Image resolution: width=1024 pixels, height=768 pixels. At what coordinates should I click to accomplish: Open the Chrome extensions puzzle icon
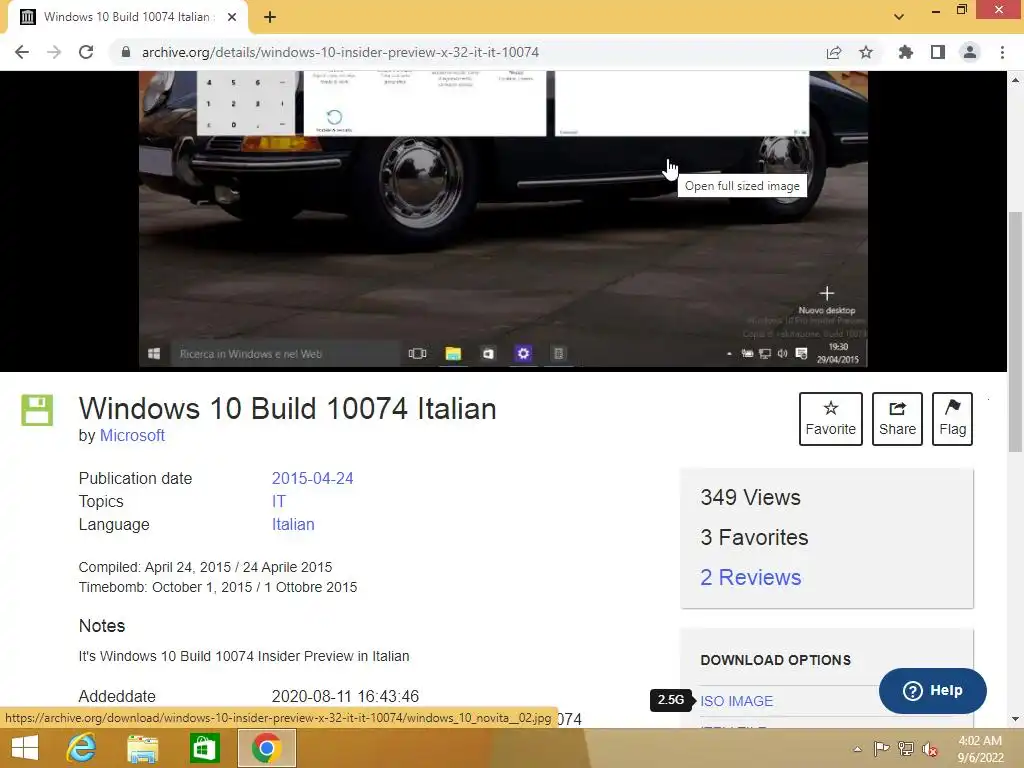pyautogui.click(x=905, y=52)
